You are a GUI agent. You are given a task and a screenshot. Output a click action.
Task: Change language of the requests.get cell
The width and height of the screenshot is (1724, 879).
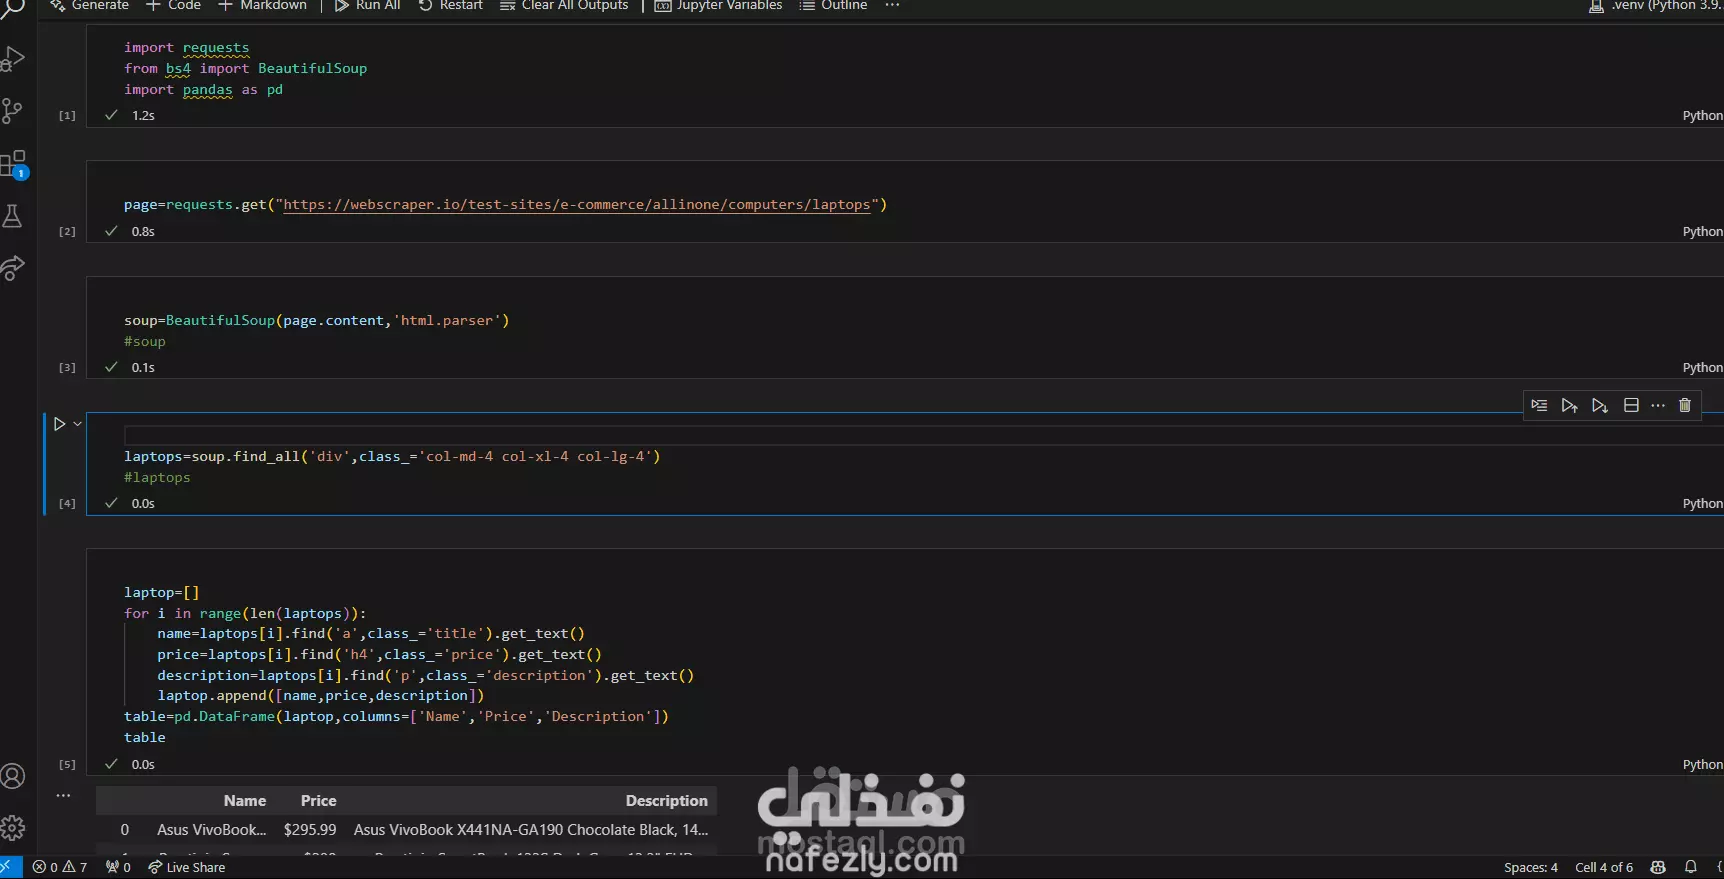pyautogui.click(x=1702, y=232)
